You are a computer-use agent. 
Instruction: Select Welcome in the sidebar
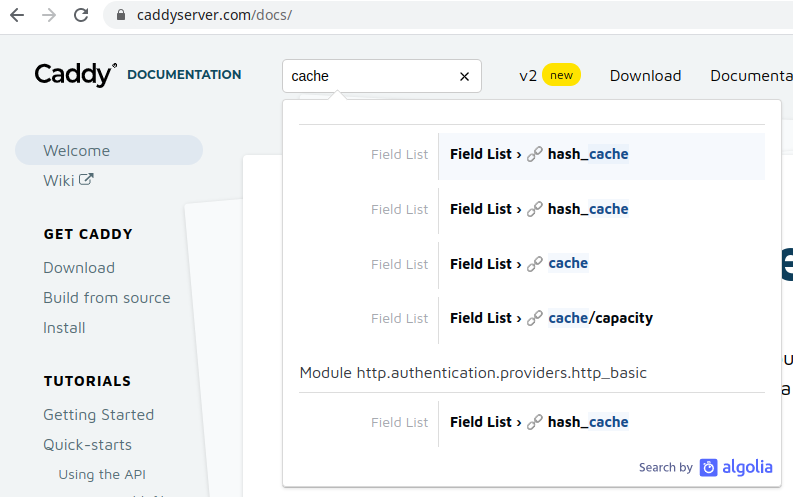point(109,150)
